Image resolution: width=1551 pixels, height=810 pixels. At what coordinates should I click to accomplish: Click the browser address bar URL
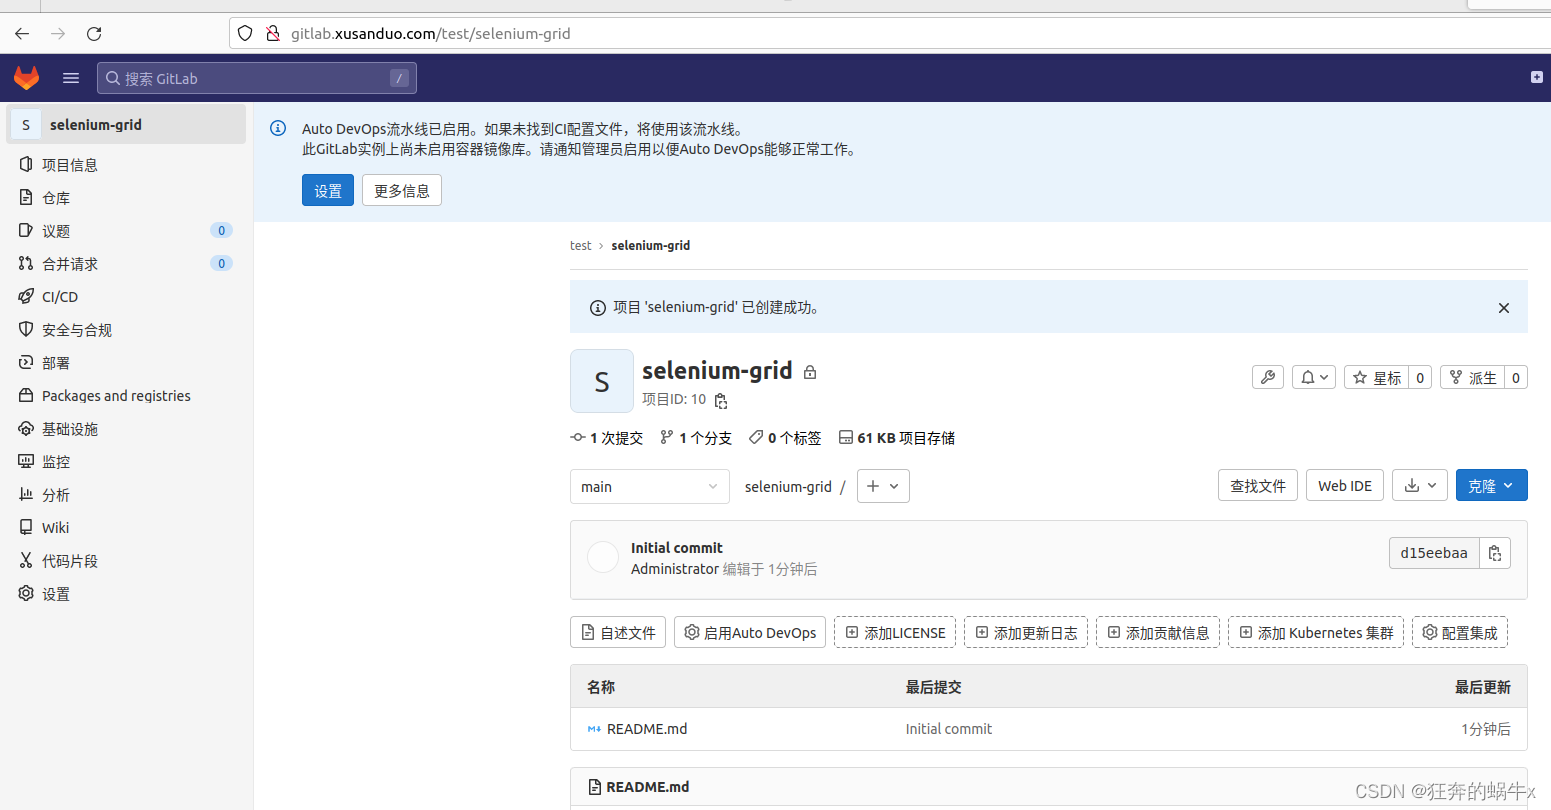pos(431,34)
